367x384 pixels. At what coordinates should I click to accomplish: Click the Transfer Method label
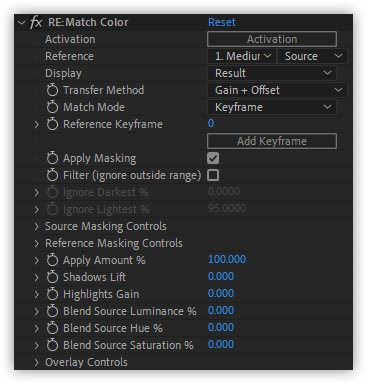[104, 90]
